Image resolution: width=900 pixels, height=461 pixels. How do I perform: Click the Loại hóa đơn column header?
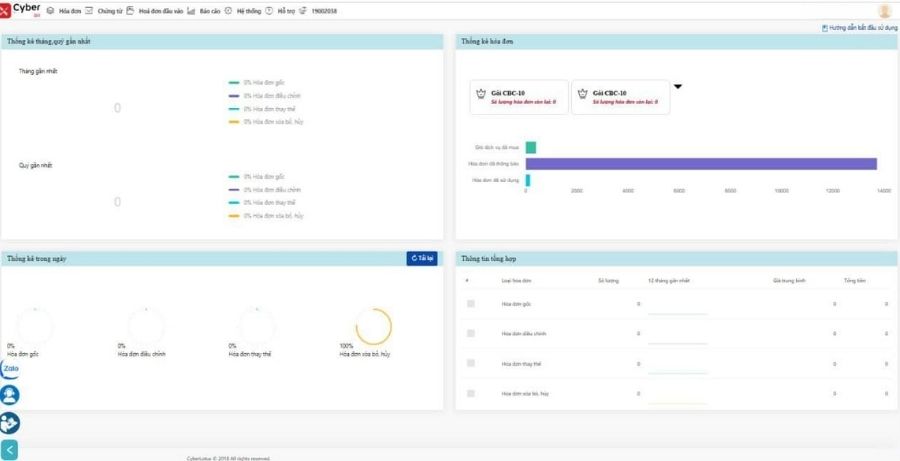coord(517,281)
